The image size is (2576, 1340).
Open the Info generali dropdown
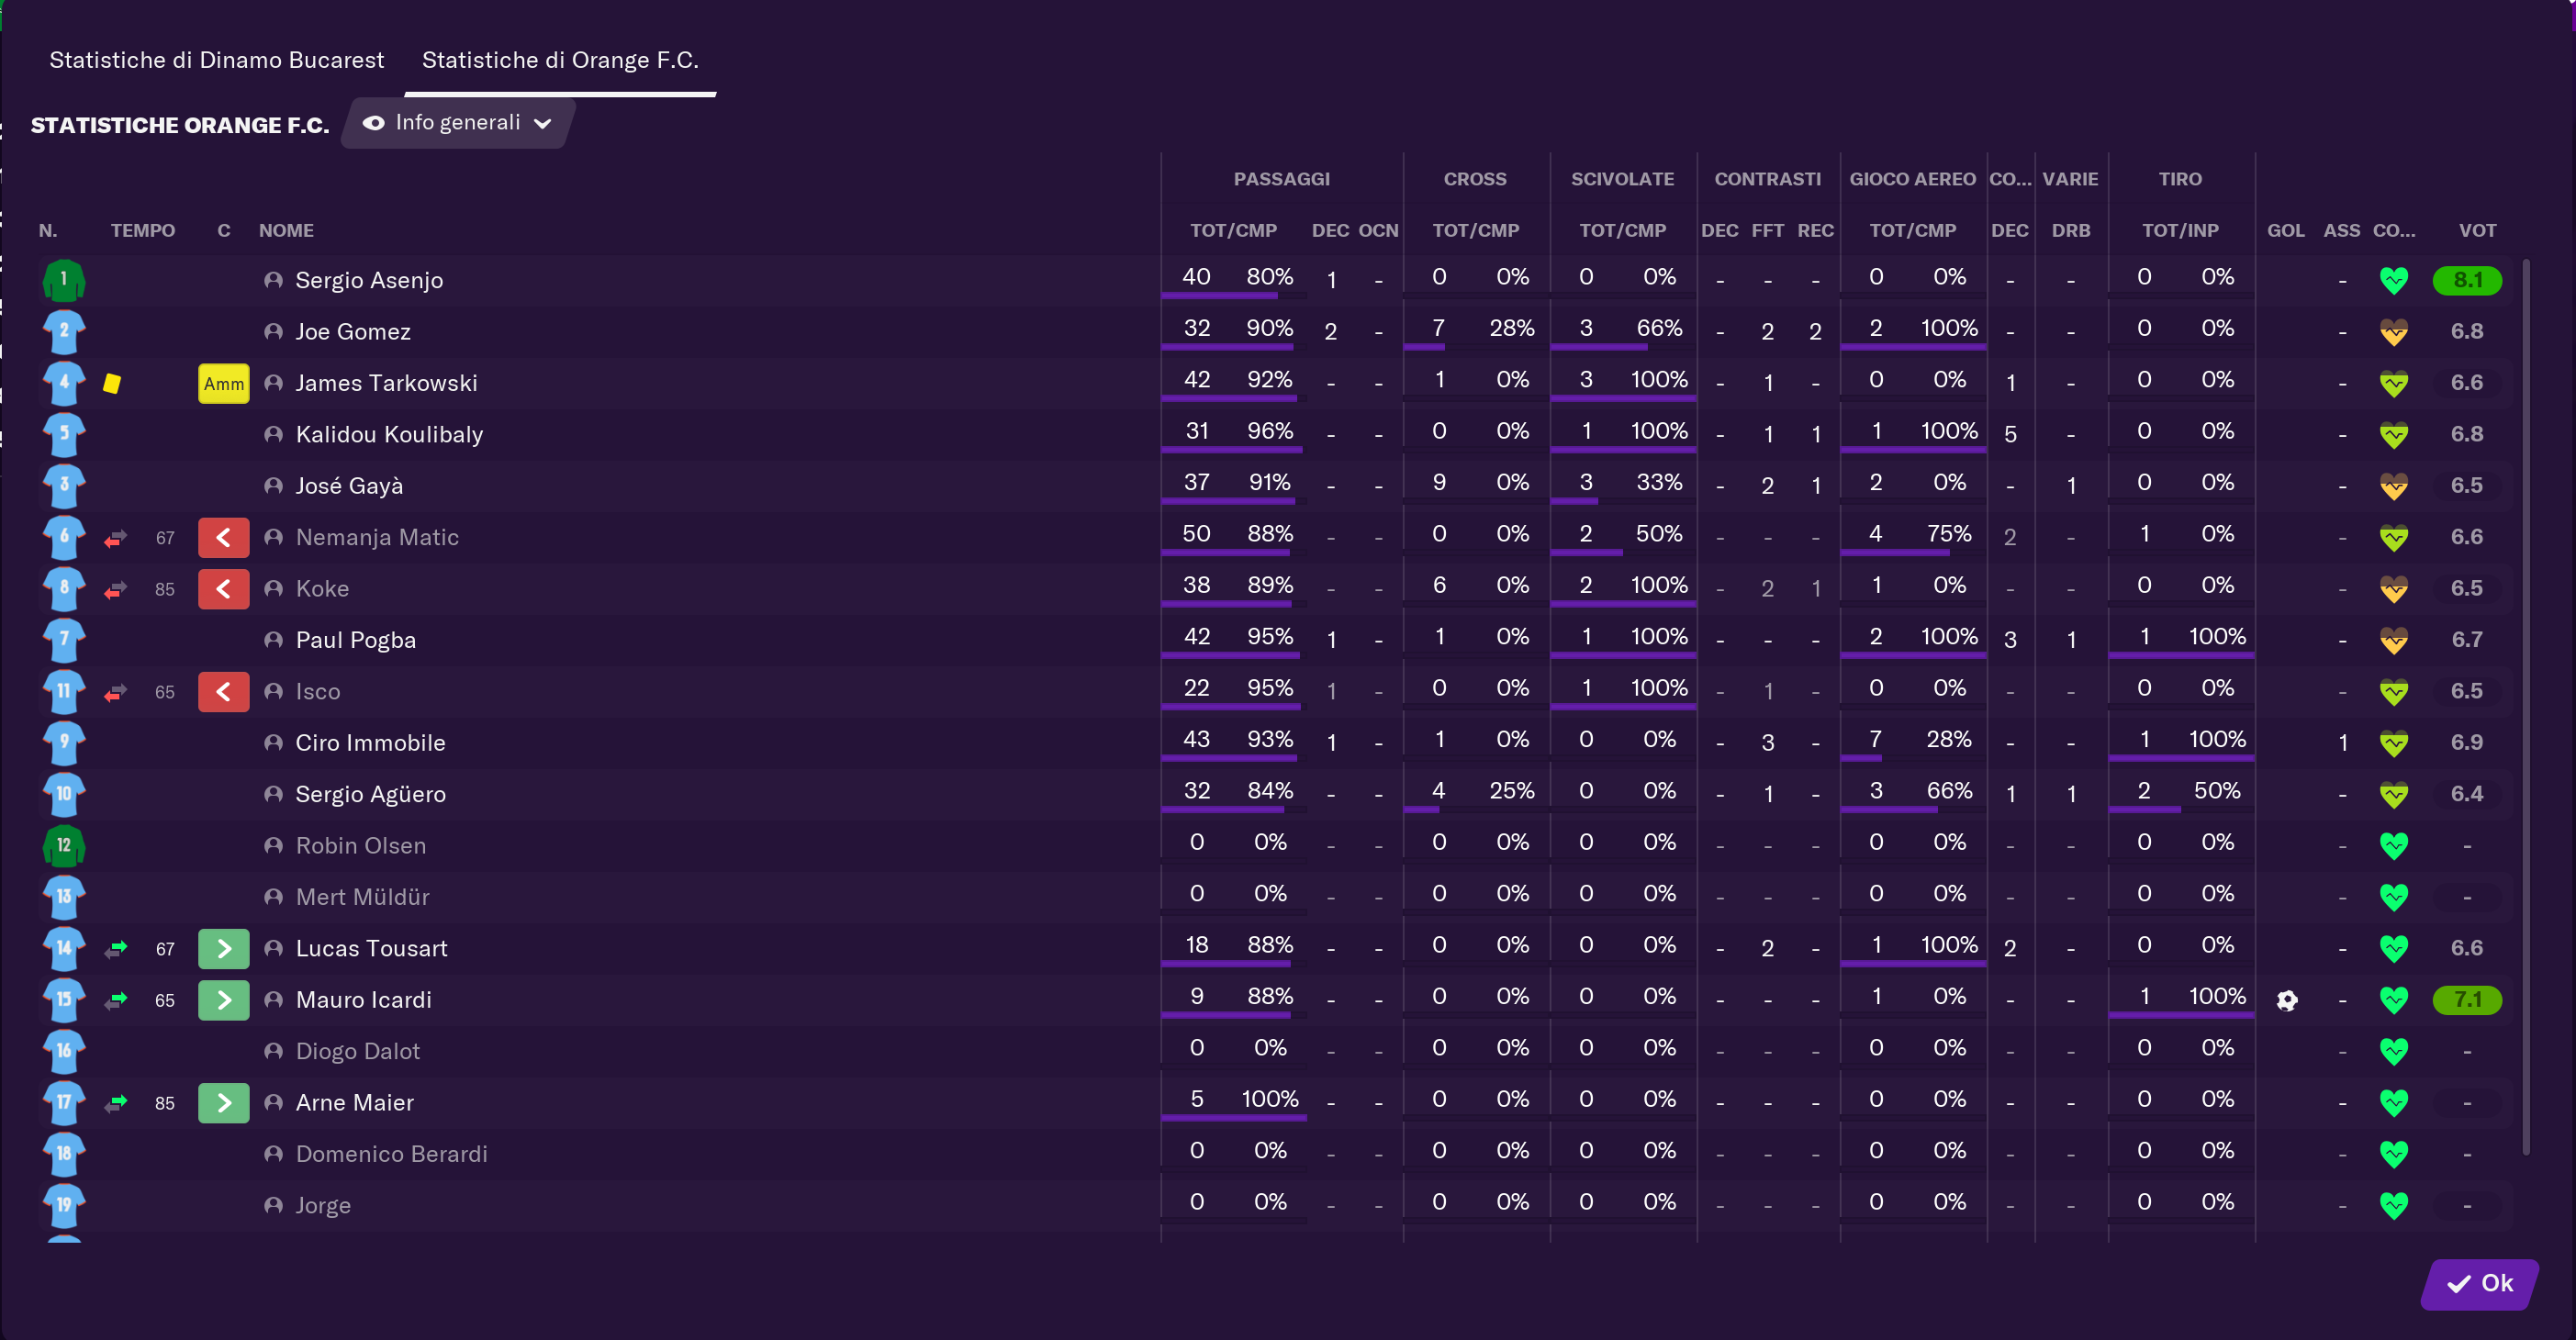[x=458, y=123]
